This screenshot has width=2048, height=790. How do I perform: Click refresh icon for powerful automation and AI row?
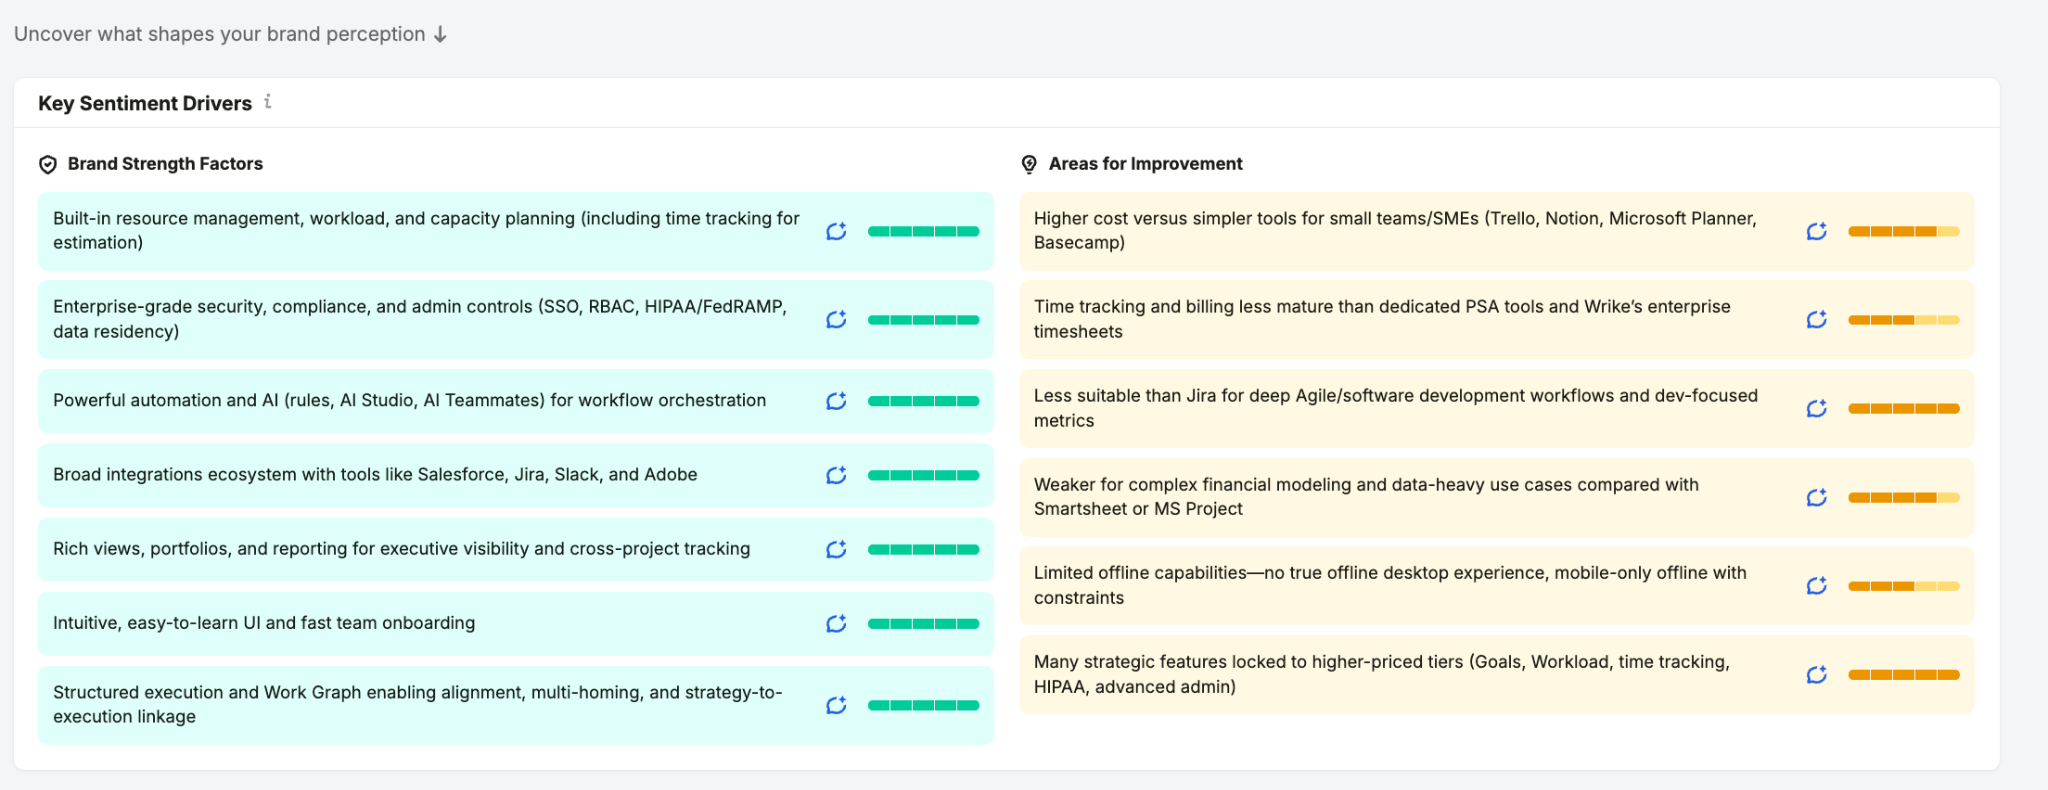(836, 401)
